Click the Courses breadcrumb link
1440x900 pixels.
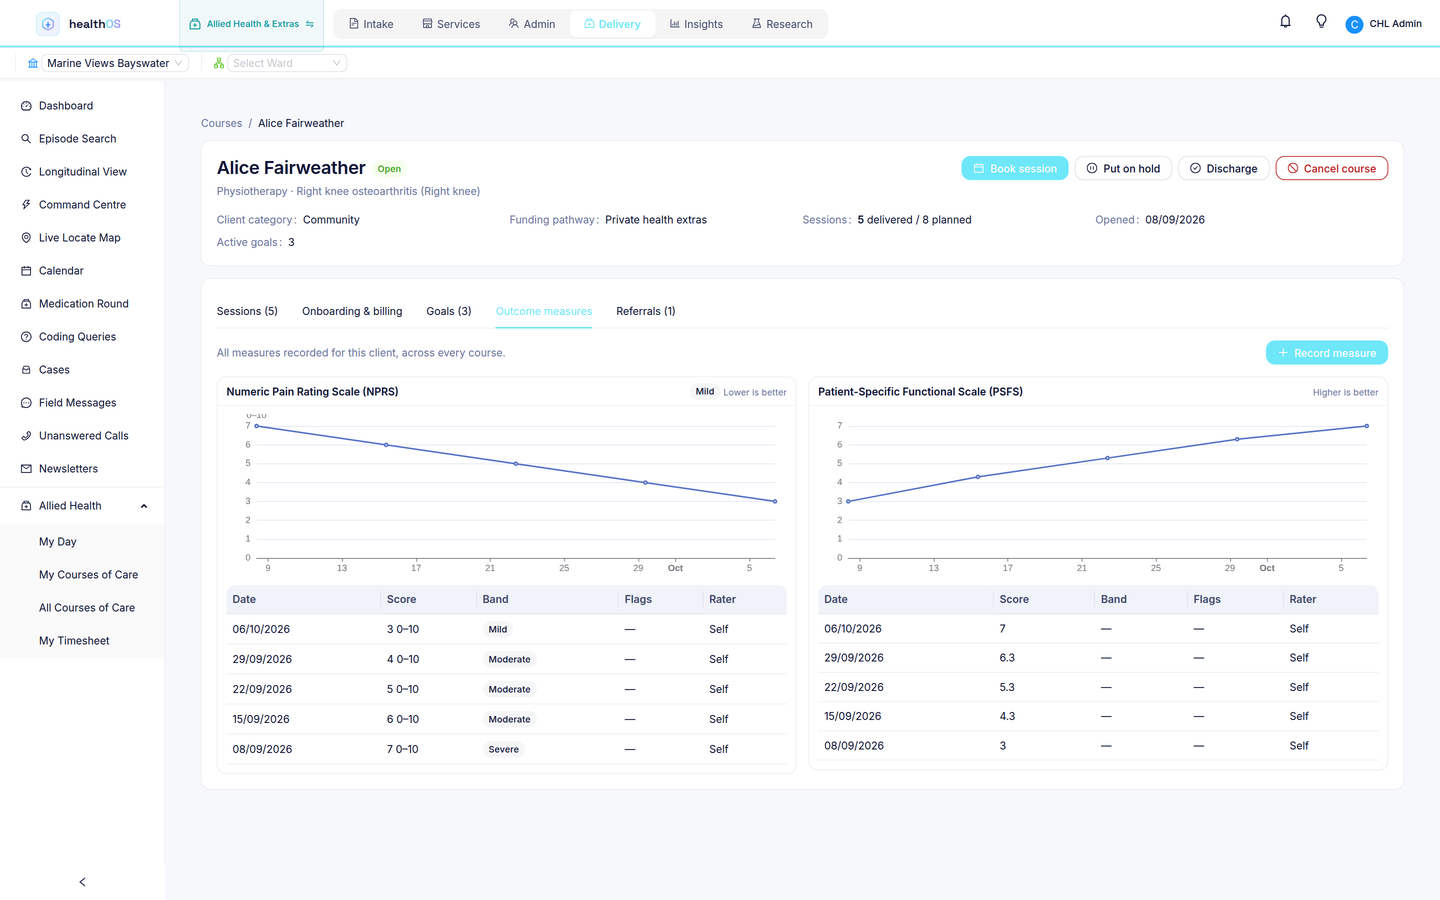coord(221,123)
